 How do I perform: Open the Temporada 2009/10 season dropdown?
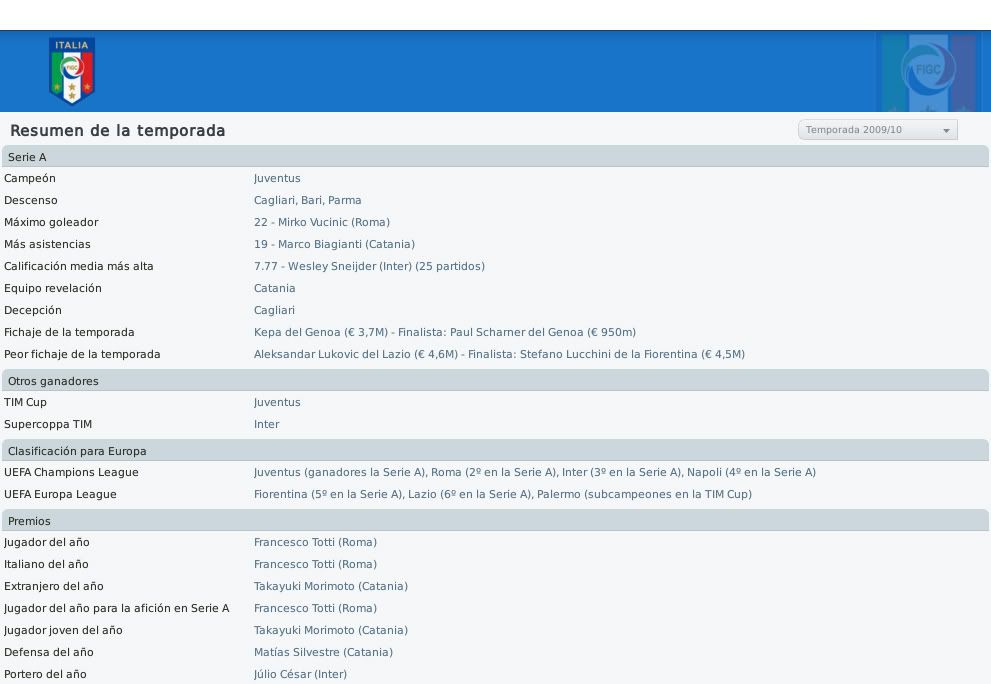pos(877,130)
